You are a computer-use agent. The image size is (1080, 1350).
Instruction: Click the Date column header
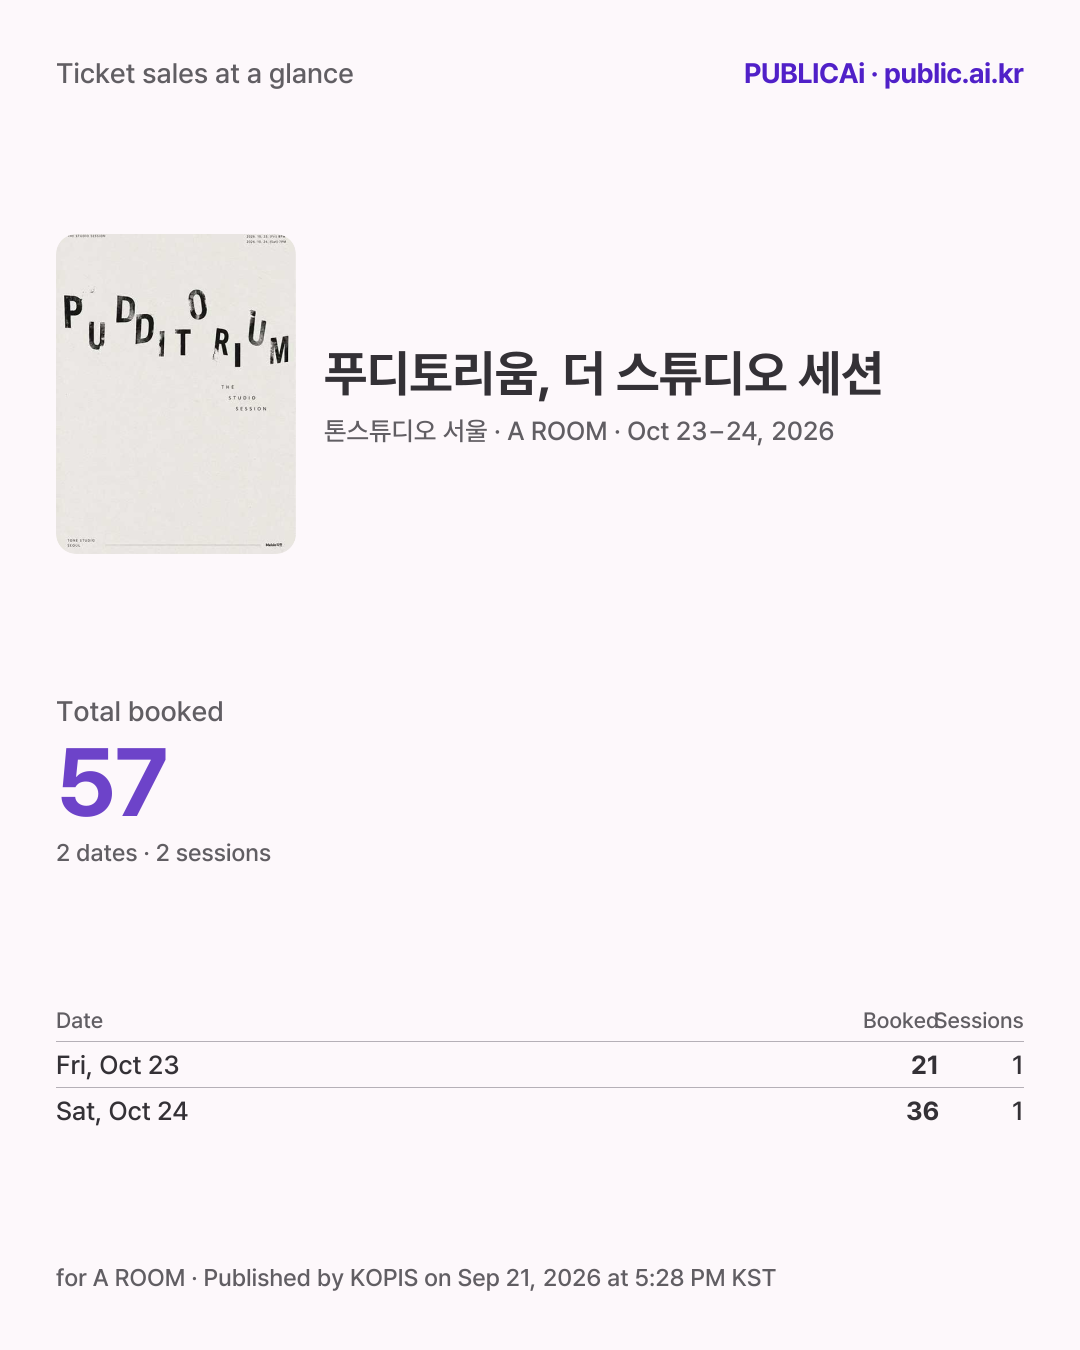click(x=80, y=1021)
